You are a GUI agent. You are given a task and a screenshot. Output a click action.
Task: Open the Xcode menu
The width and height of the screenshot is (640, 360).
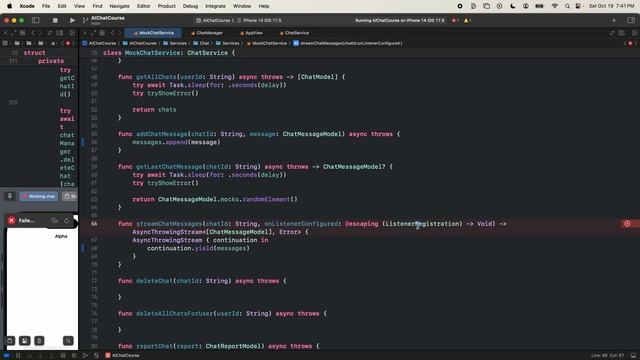point(27,6)
